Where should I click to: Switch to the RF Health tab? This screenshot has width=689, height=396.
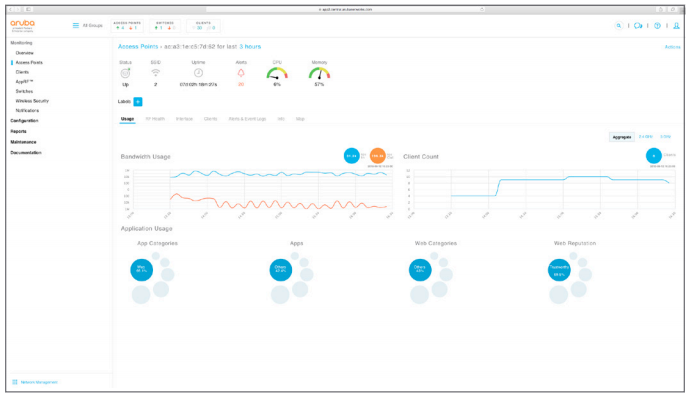pyautogui.click(x=155, y=119)
